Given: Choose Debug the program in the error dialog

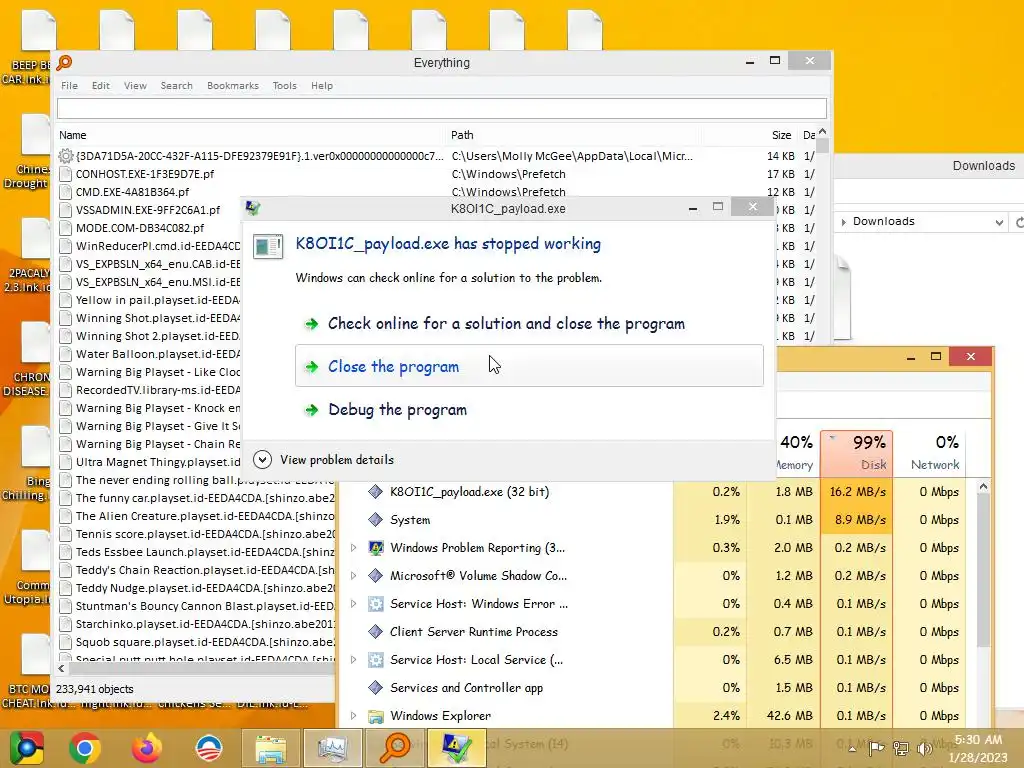Looking at the screenshot, I should coord(529,410).
